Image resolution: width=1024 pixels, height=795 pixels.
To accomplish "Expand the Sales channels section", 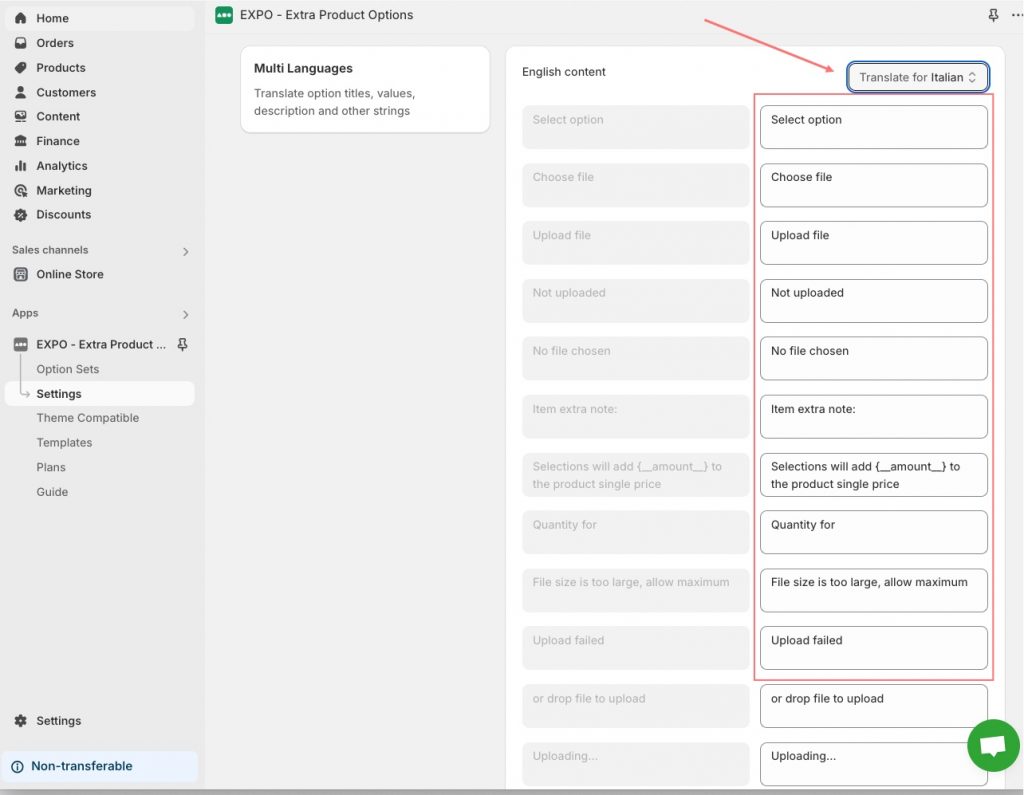I will [x=185, y=251].
